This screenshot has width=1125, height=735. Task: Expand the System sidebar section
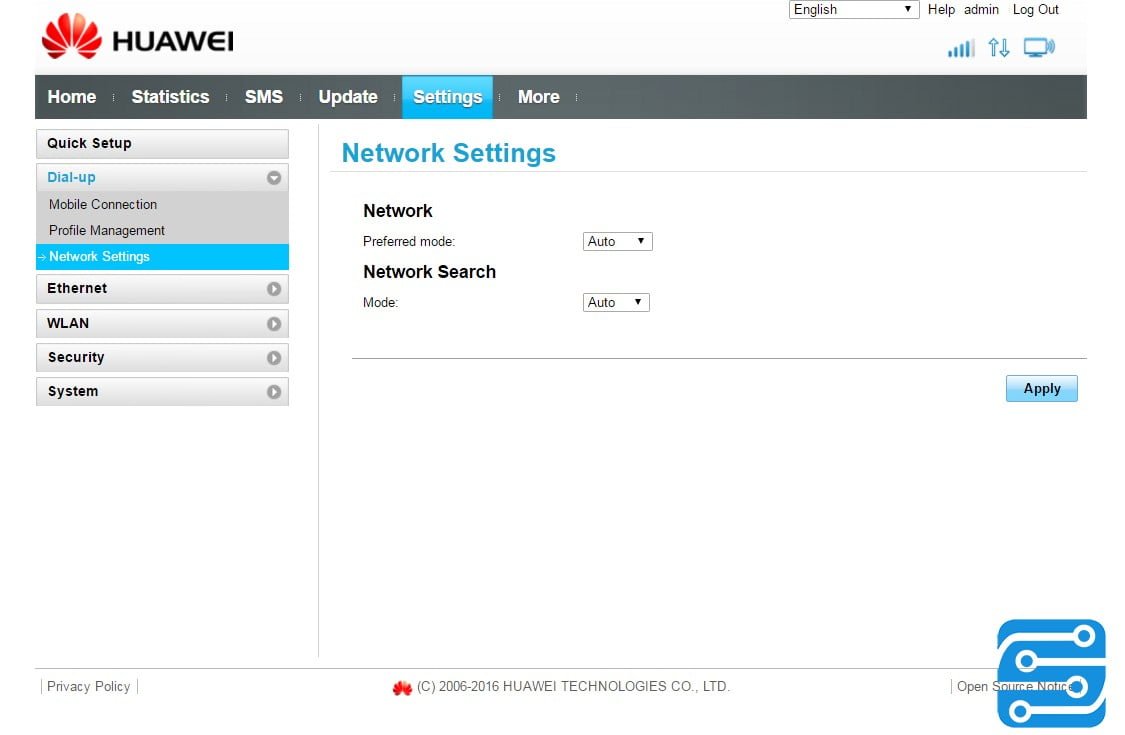tap(273, 392)
